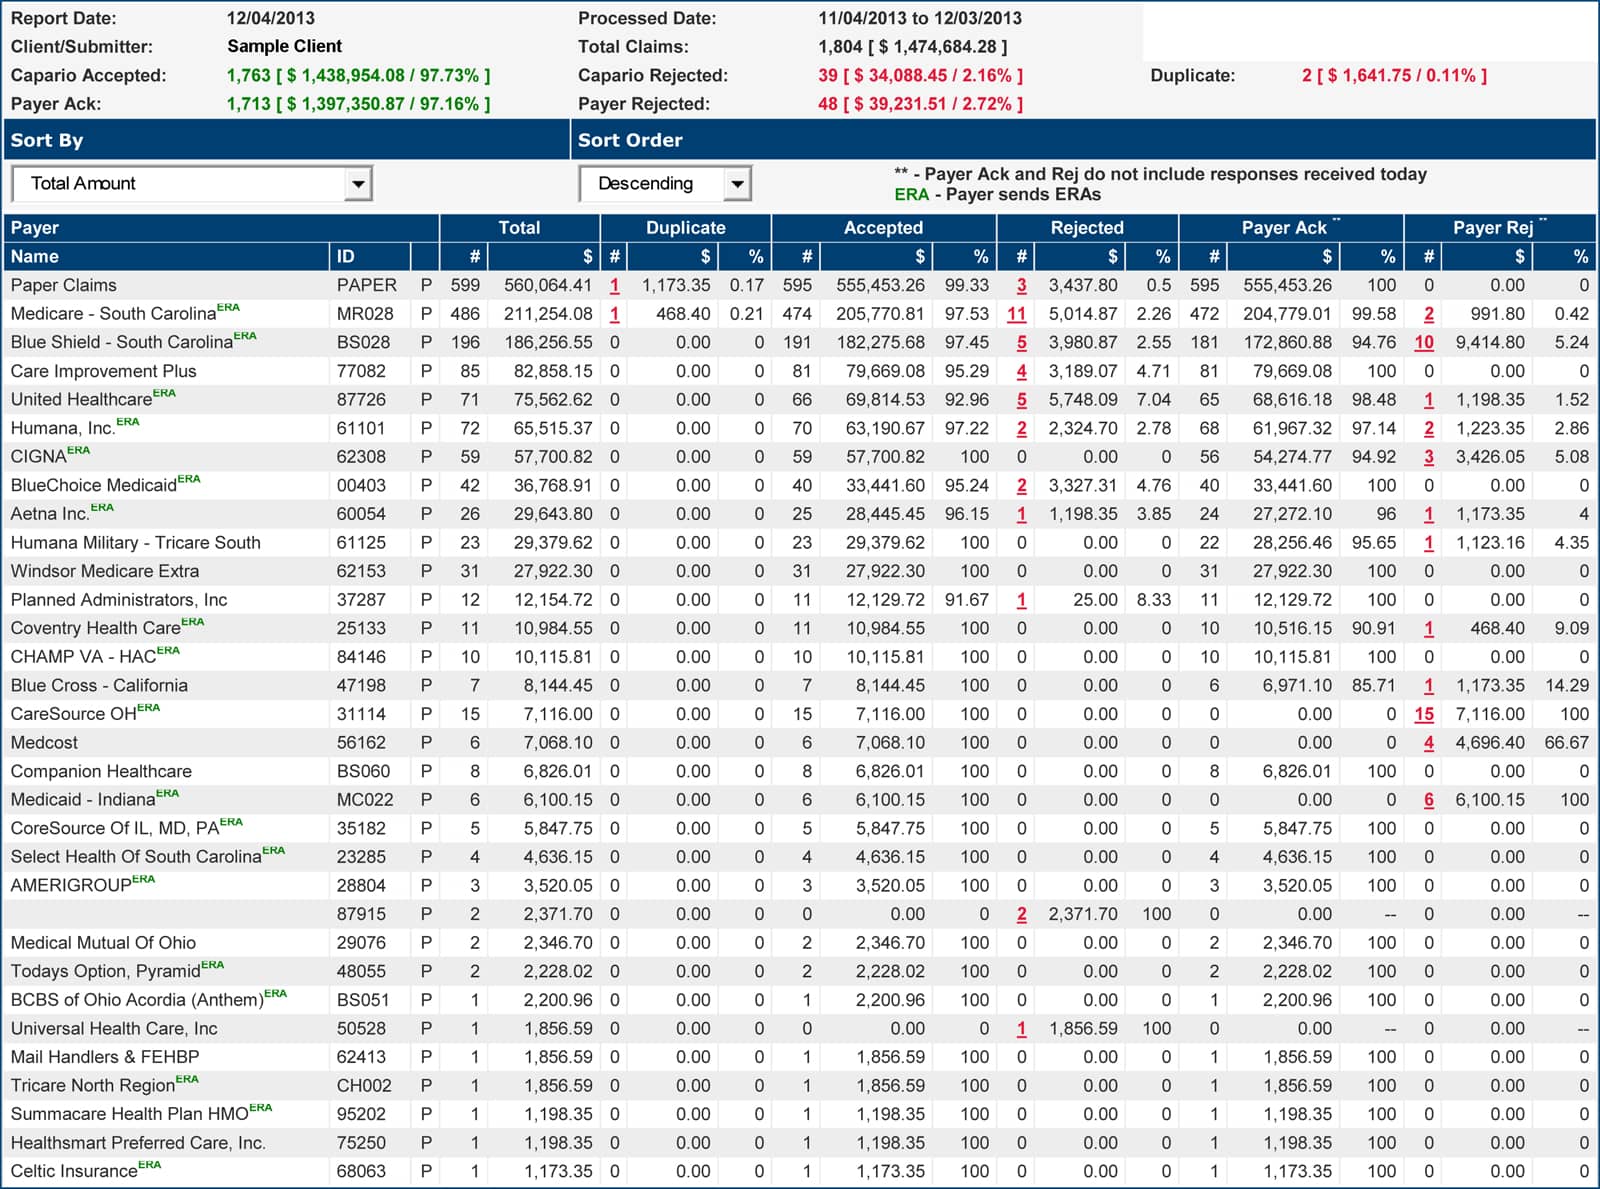Select the Companion Healthcare row name

point(101,771)
